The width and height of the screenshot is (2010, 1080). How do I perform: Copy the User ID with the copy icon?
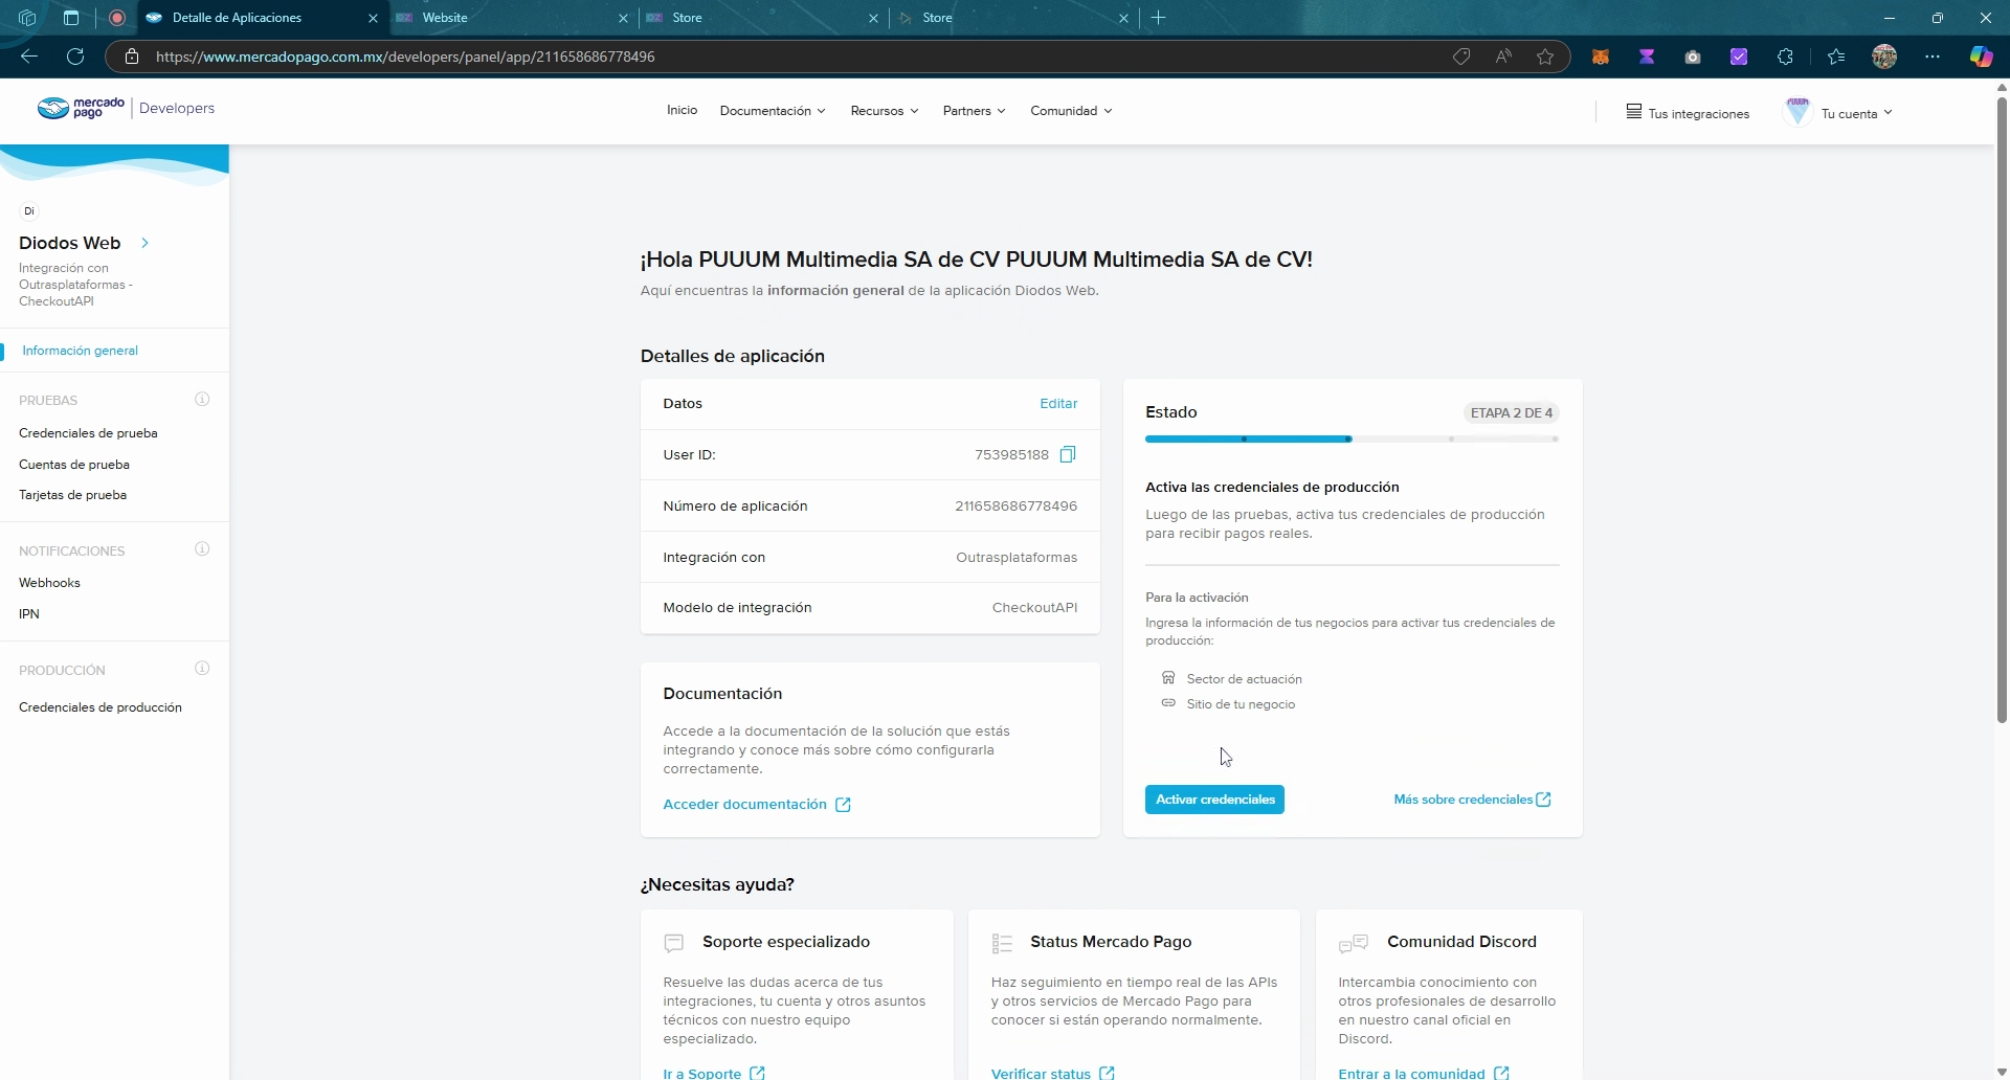point(1067,455)
